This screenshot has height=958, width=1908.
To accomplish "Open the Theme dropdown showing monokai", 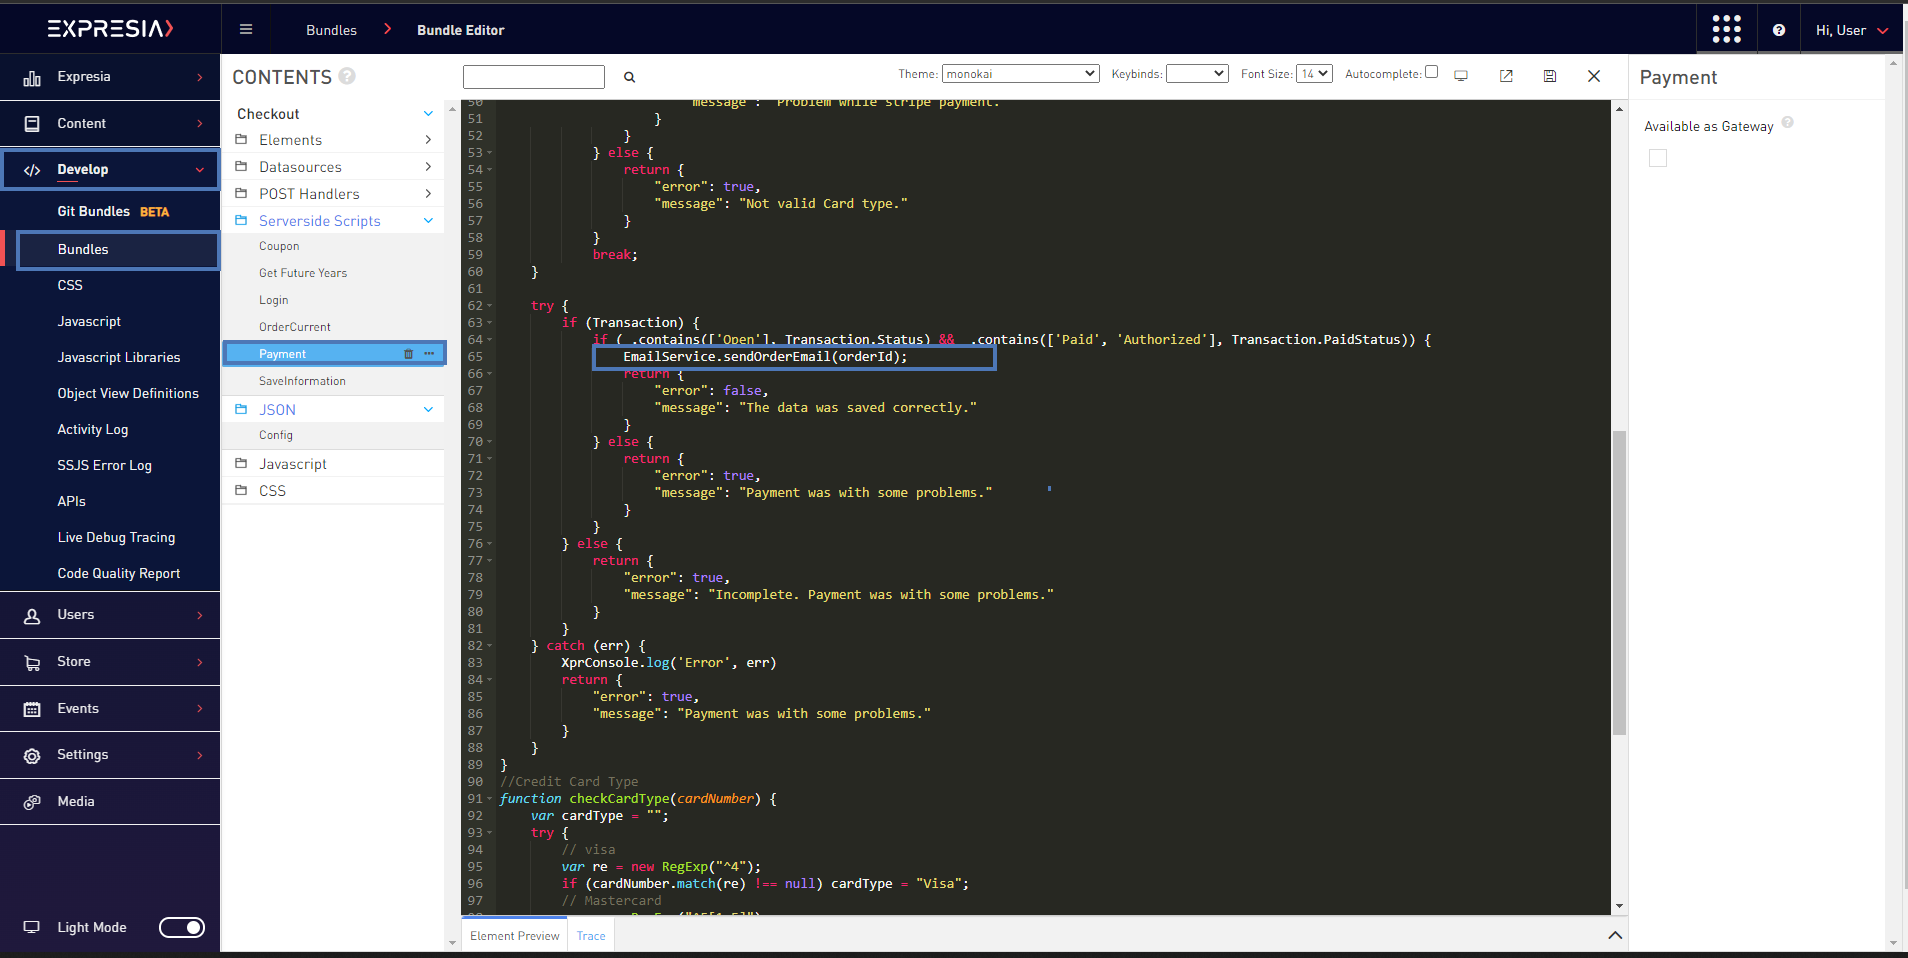I will 1020,74.
